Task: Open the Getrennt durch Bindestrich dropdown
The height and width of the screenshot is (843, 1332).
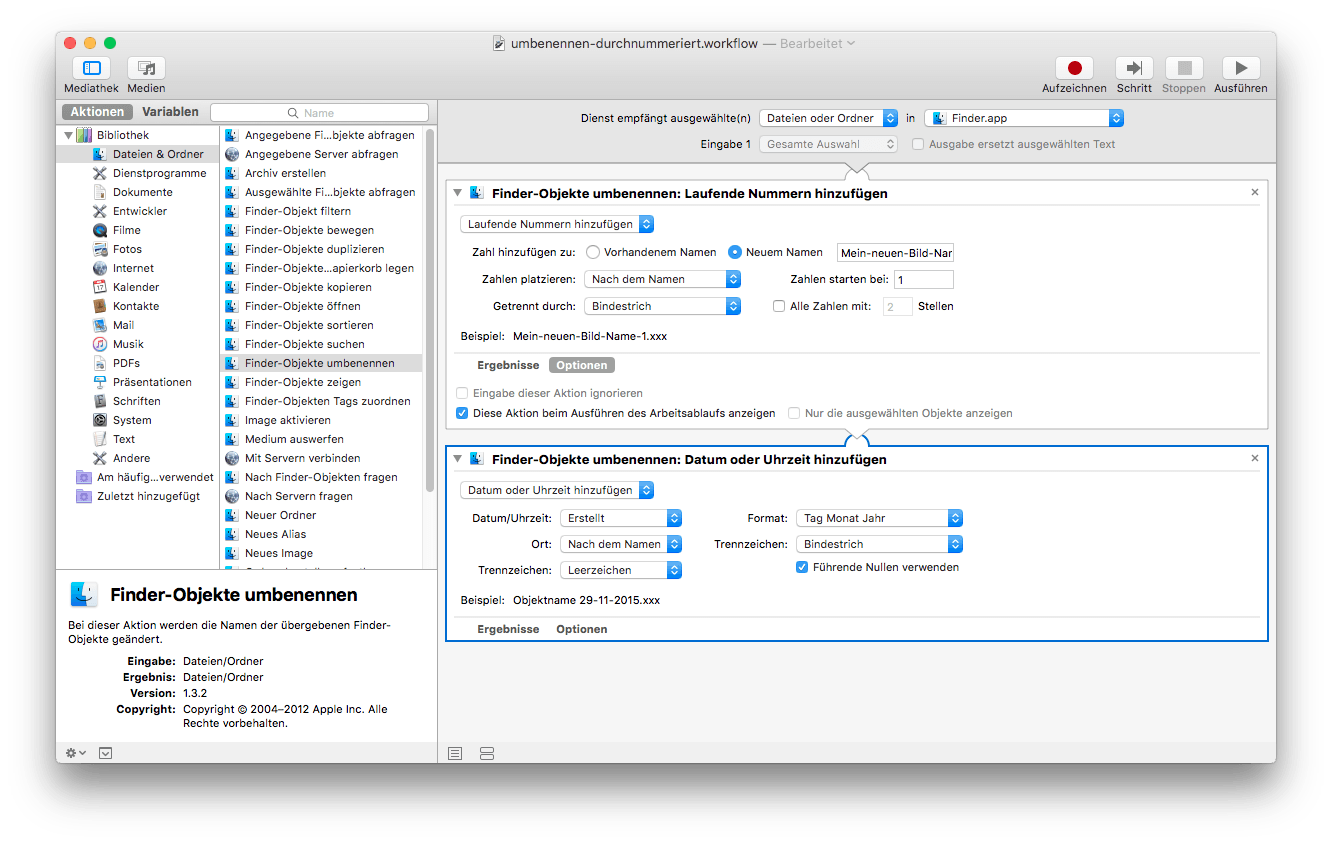Action: coord(662,306)
